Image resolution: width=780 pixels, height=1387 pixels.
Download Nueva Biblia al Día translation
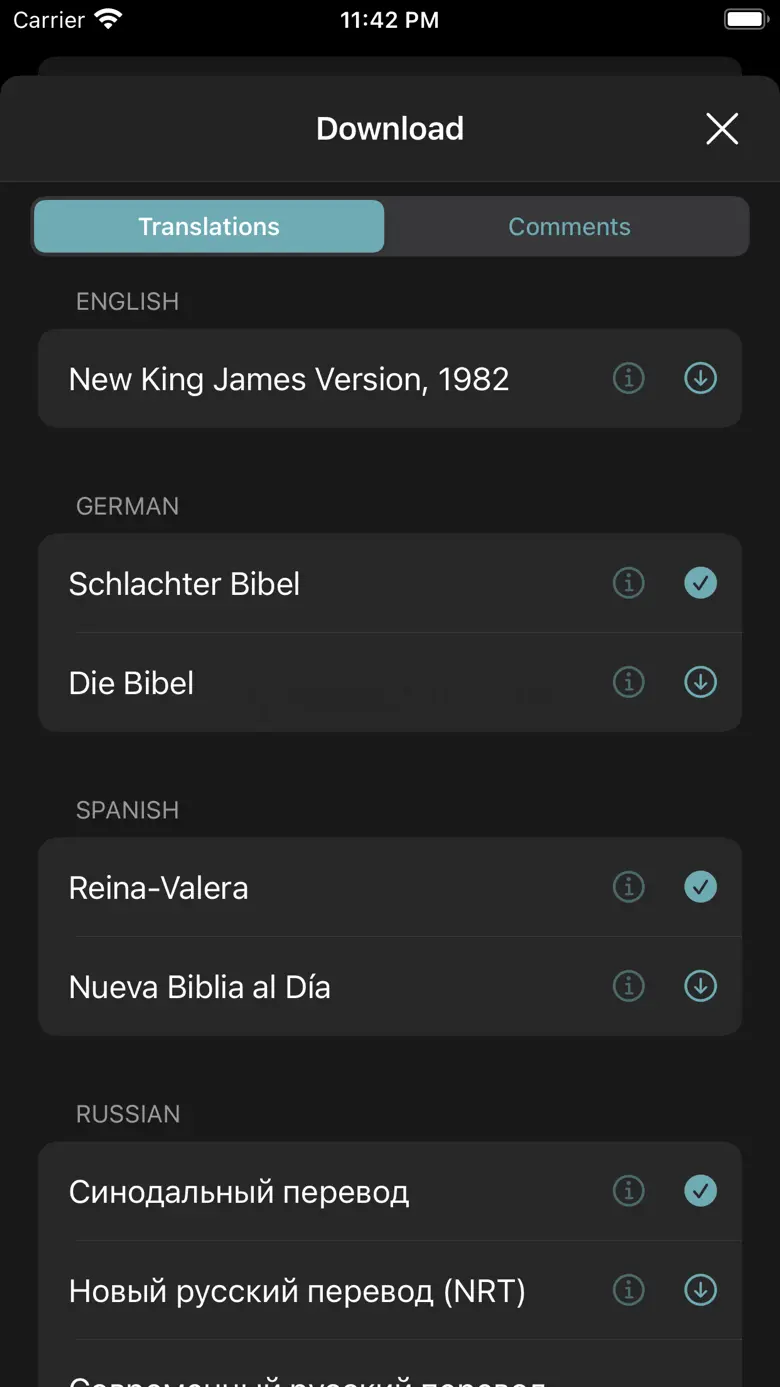coord(700,986)
